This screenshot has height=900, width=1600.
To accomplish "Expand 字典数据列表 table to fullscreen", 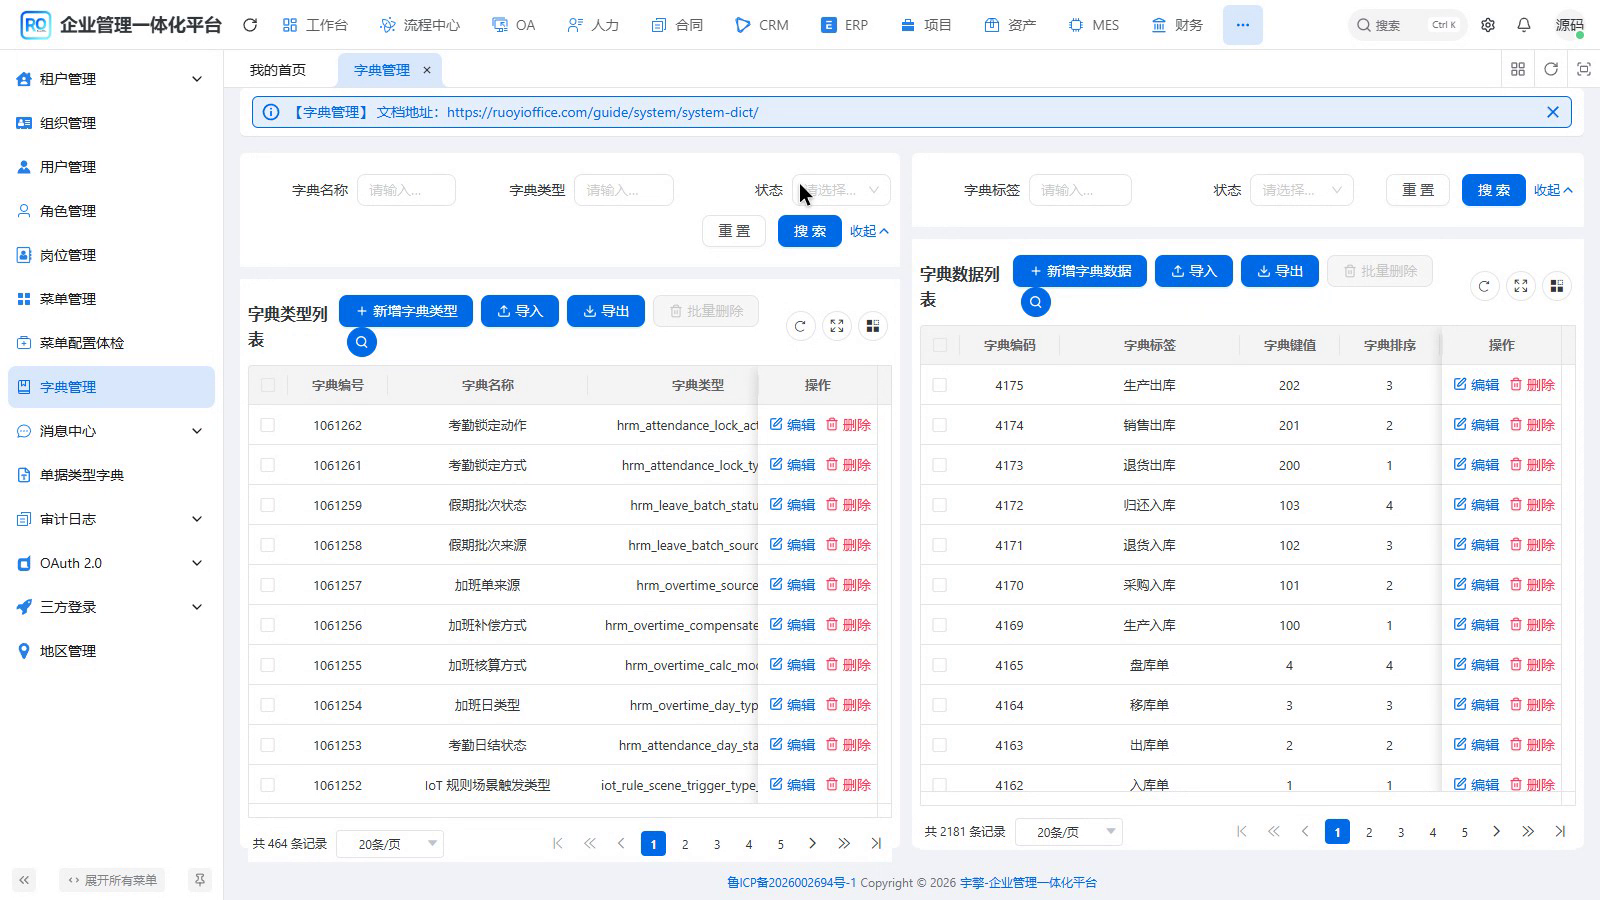I will tap(1521, 286).
